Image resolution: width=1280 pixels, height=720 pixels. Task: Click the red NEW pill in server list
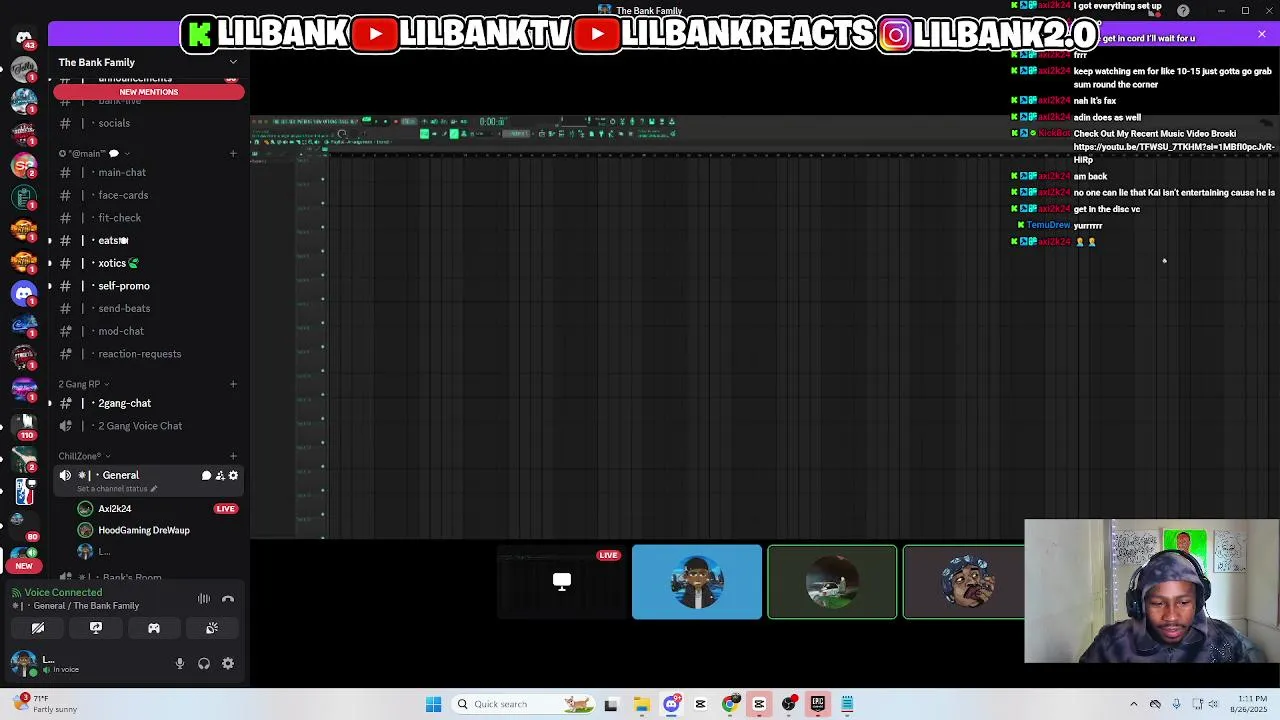24,566
